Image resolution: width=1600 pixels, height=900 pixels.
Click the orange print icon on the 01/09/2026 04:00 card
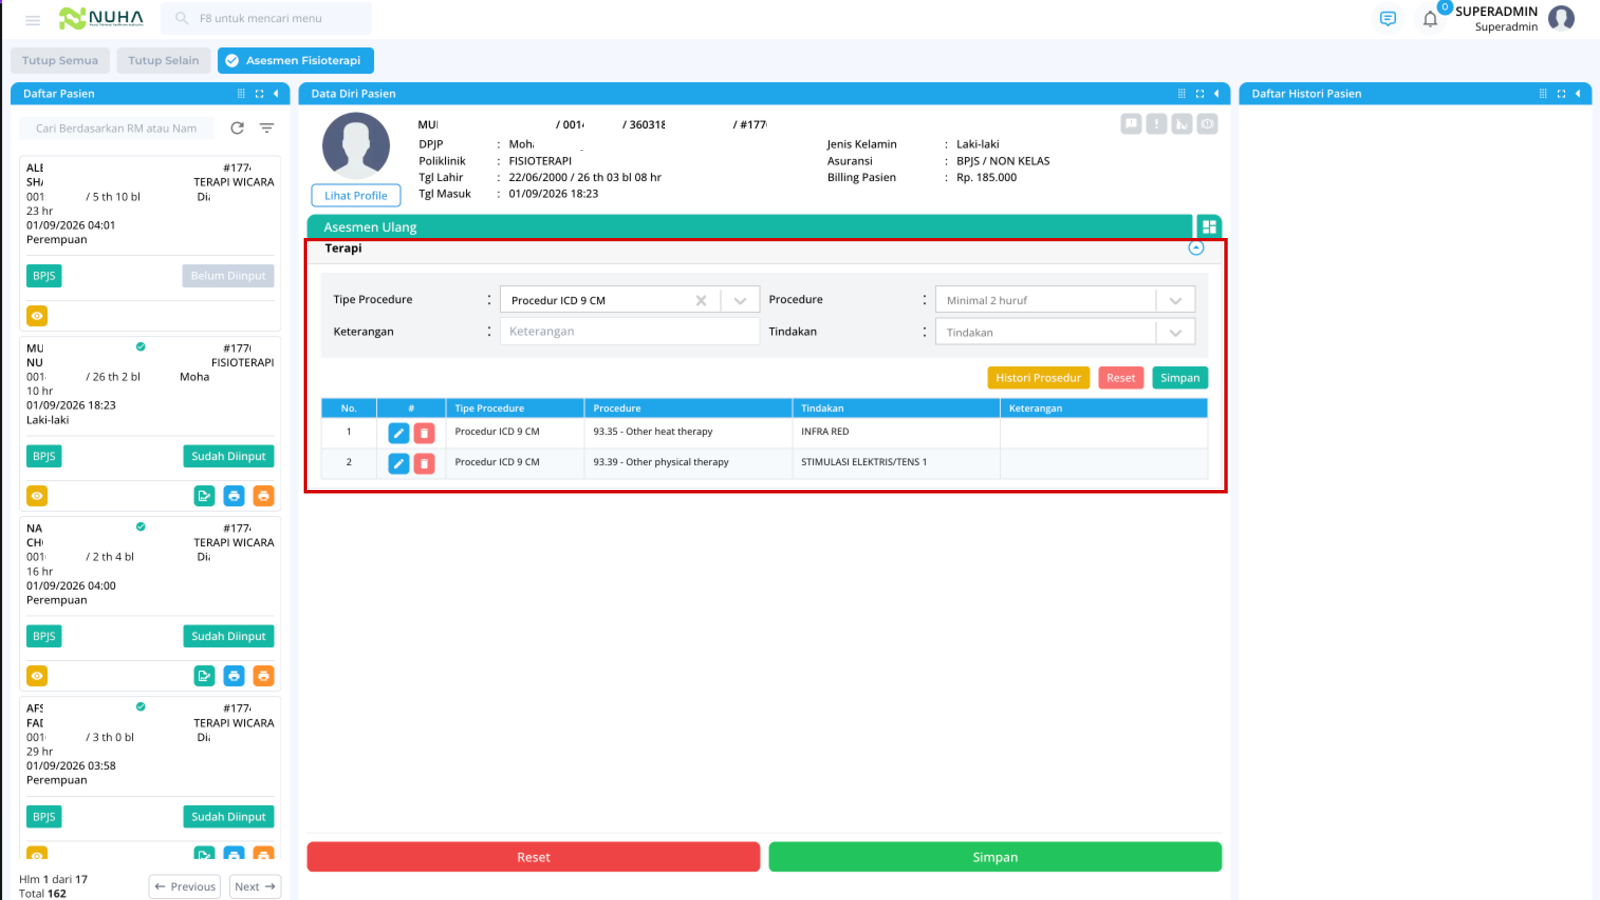[x=263, y=676]
